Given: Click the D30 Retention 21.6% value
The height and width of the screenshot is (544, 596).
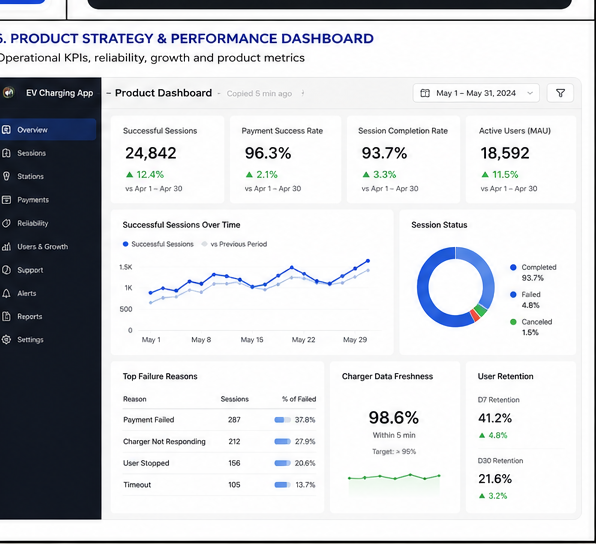Looking at the screenshot, I should [495, 479].
